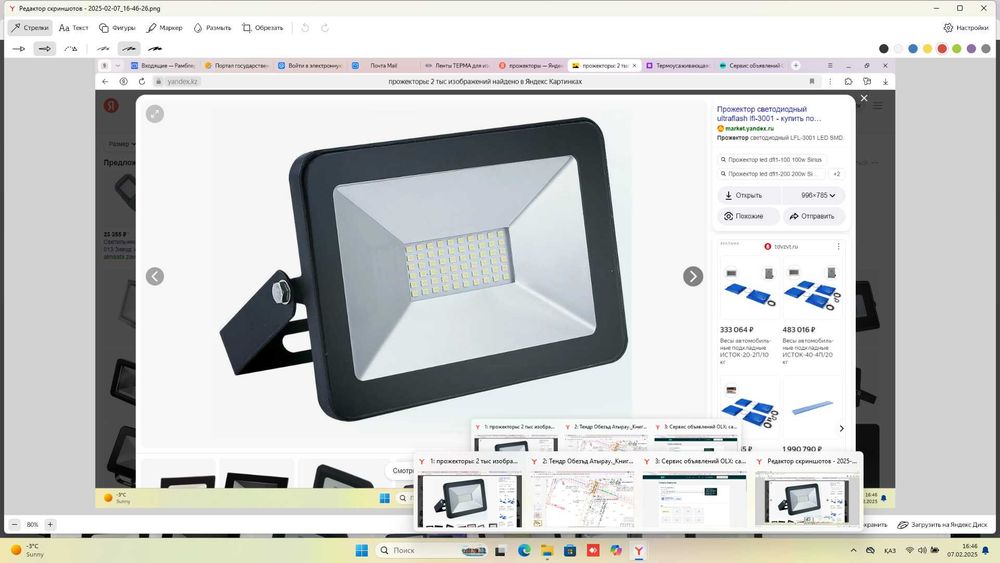Choose the curved dashed arrow style
Screen dimensions: 1000x563
coord(71,48)
